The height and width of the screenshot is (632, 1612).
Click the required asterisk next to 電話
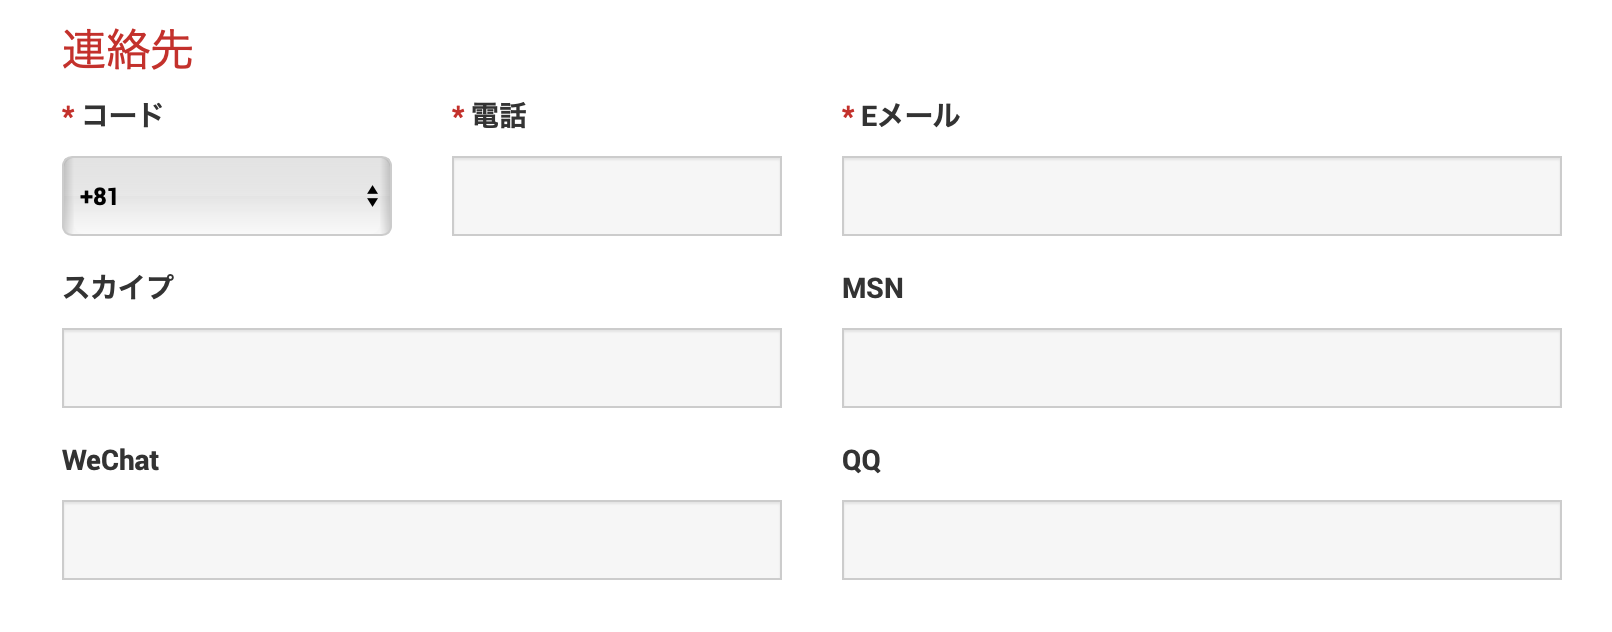(458, 115)
